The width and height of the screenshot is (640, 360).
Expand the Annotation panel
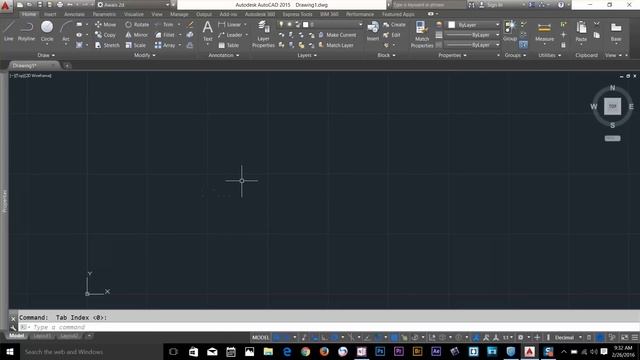[224, 55]
